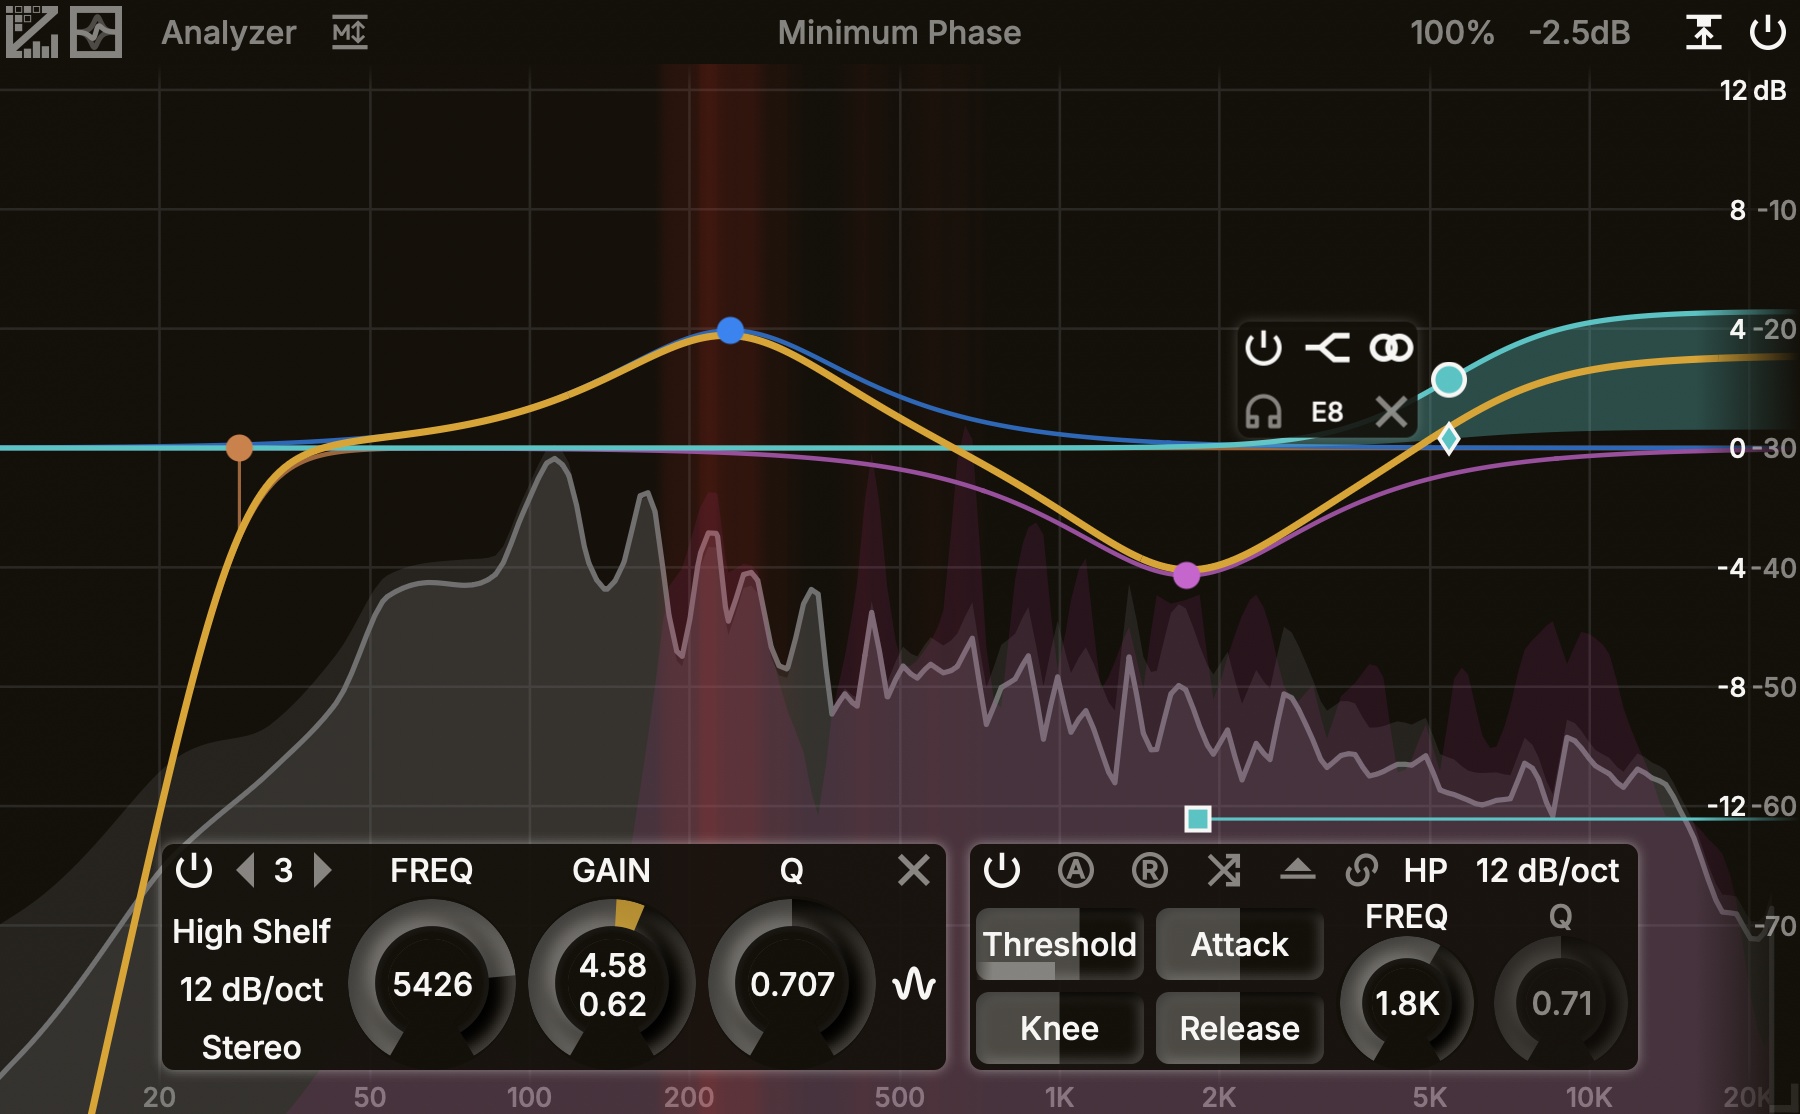Click the crossed arrows swap icon
This screenshot has width=1800, height=1114.
pyautogui.click(x=1224, y=870)
